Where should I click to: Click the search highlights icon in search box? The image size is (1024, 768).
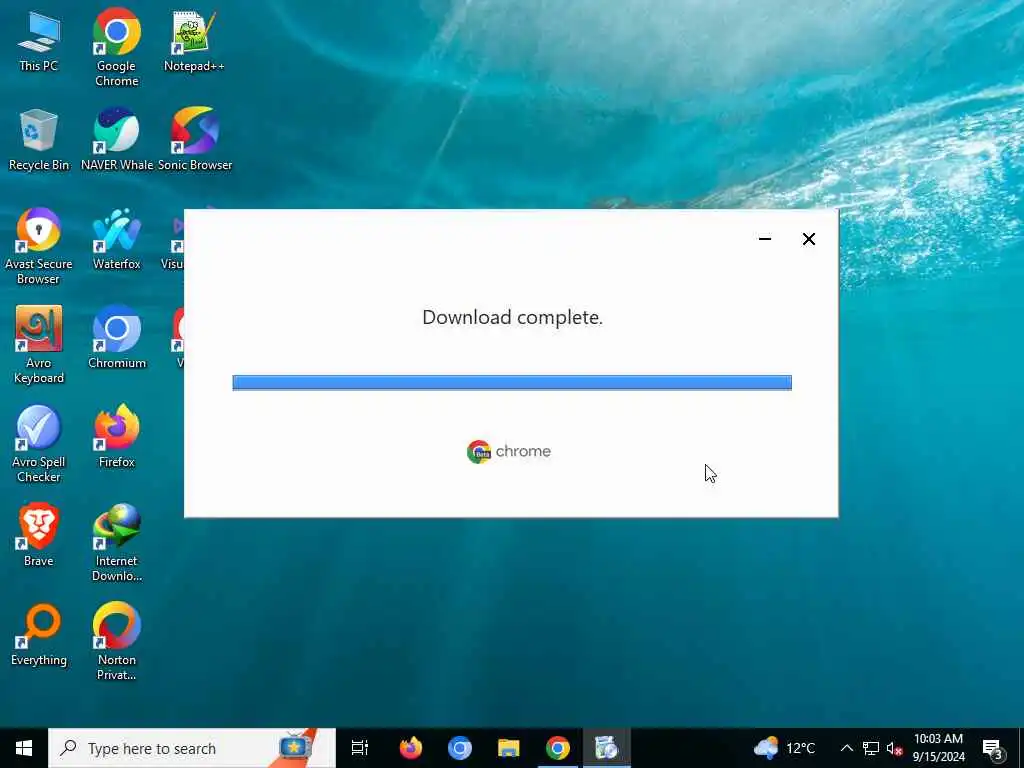point(297,748)
